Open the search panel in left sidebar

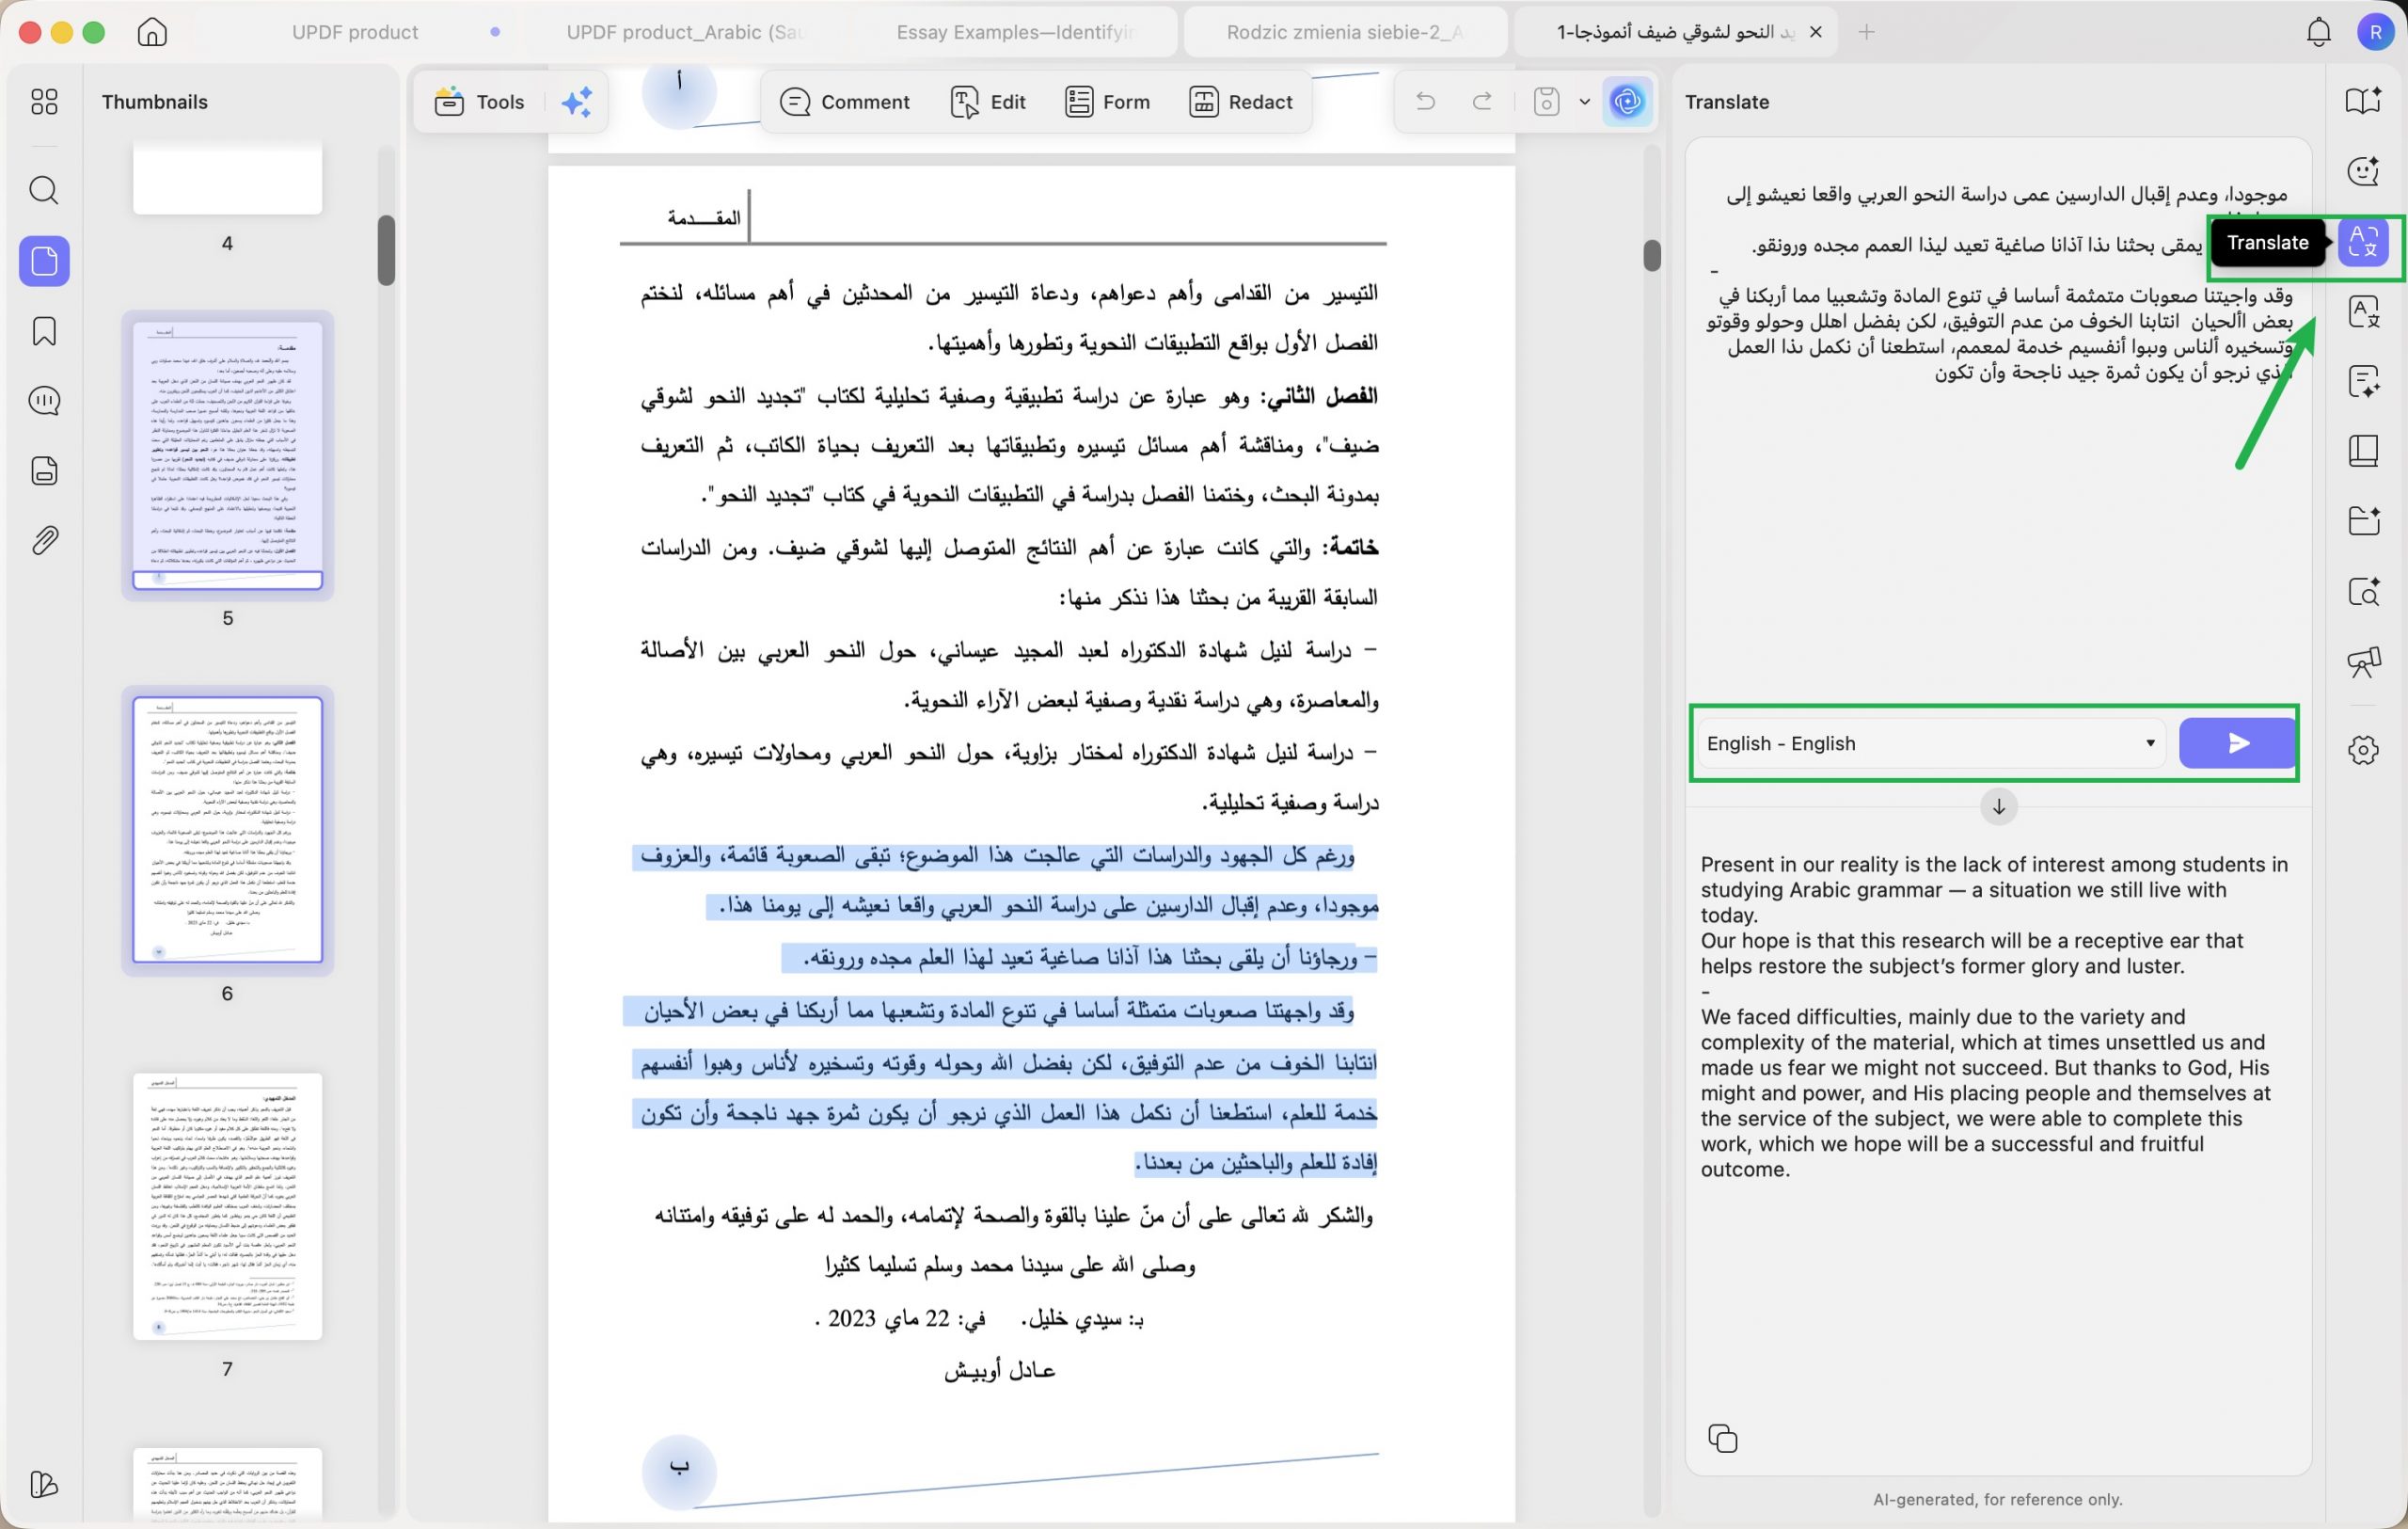pyautogui.click(x=44, y=190)
